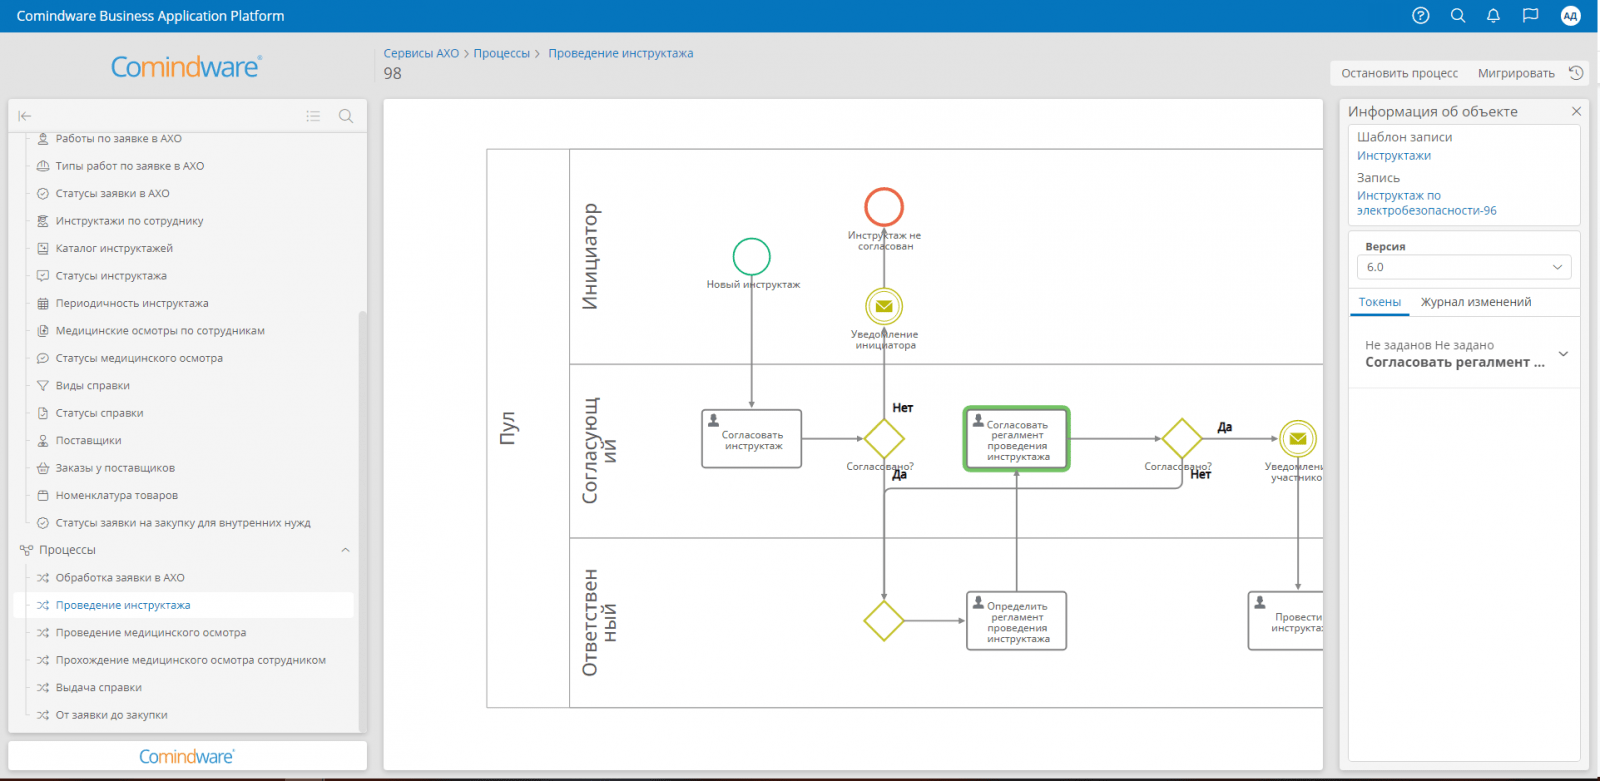
Task: Open the user avatar menu
Action: [x=1570, y=16]
